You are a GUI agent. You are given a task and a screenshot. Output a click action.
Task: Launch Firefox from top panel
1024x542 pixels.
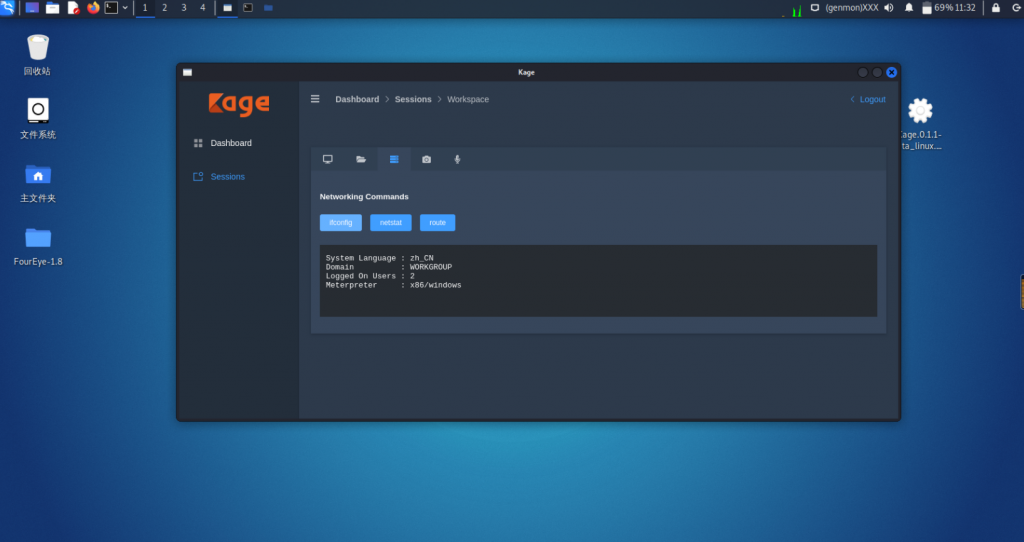coord(93,8)
